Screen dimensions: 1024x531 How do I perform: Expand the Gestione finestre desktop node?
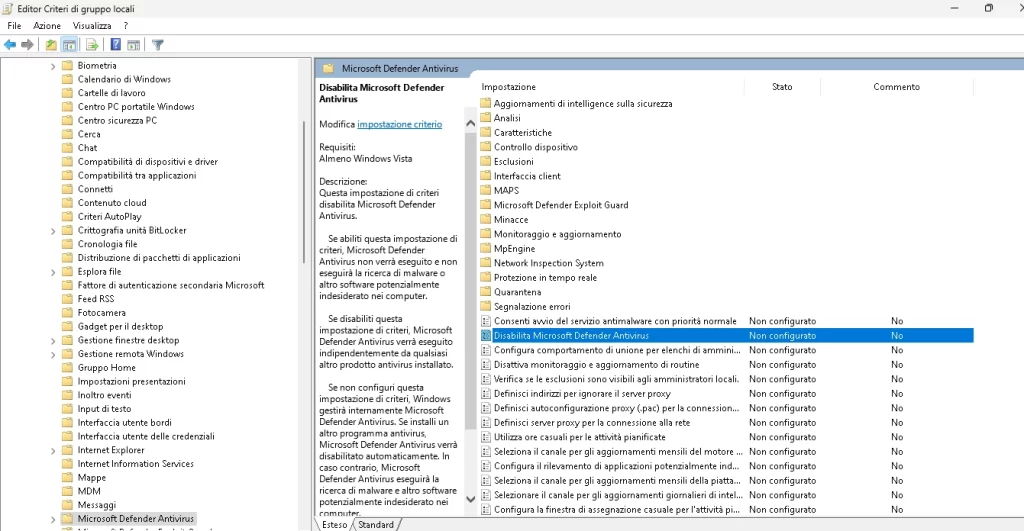pyautogui.click(x=53, y=340)
